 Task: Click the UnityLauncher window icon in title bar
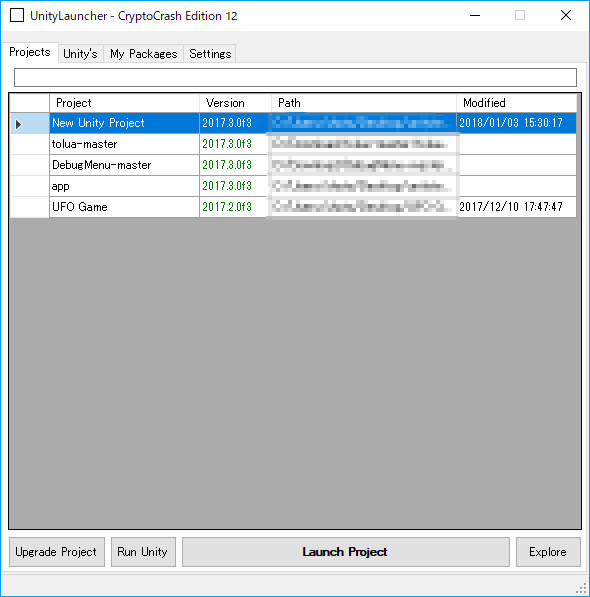click(x=17, y=16)
